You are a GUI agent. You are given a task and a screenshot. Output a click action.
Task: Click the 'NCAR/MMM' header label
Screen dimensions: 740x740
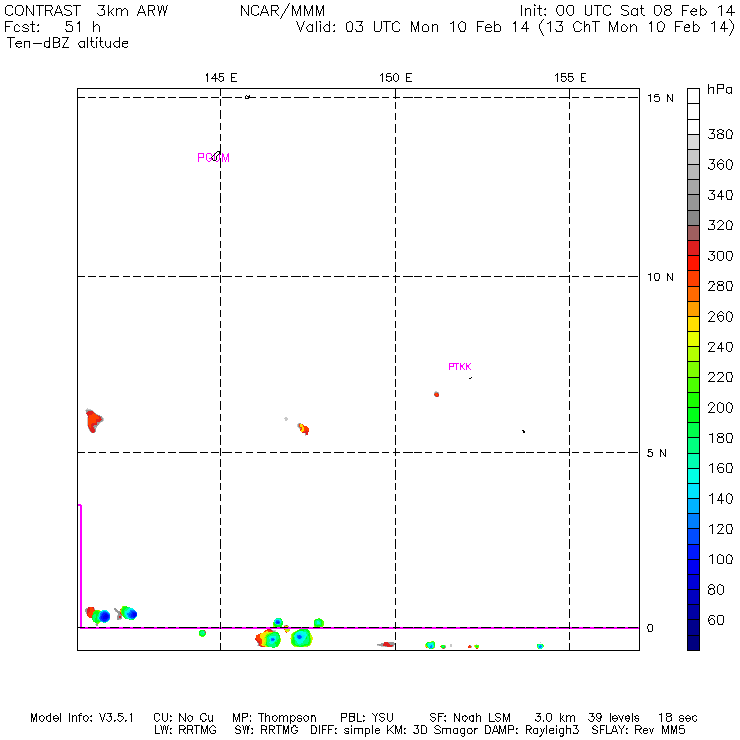(x=282, y=11)
